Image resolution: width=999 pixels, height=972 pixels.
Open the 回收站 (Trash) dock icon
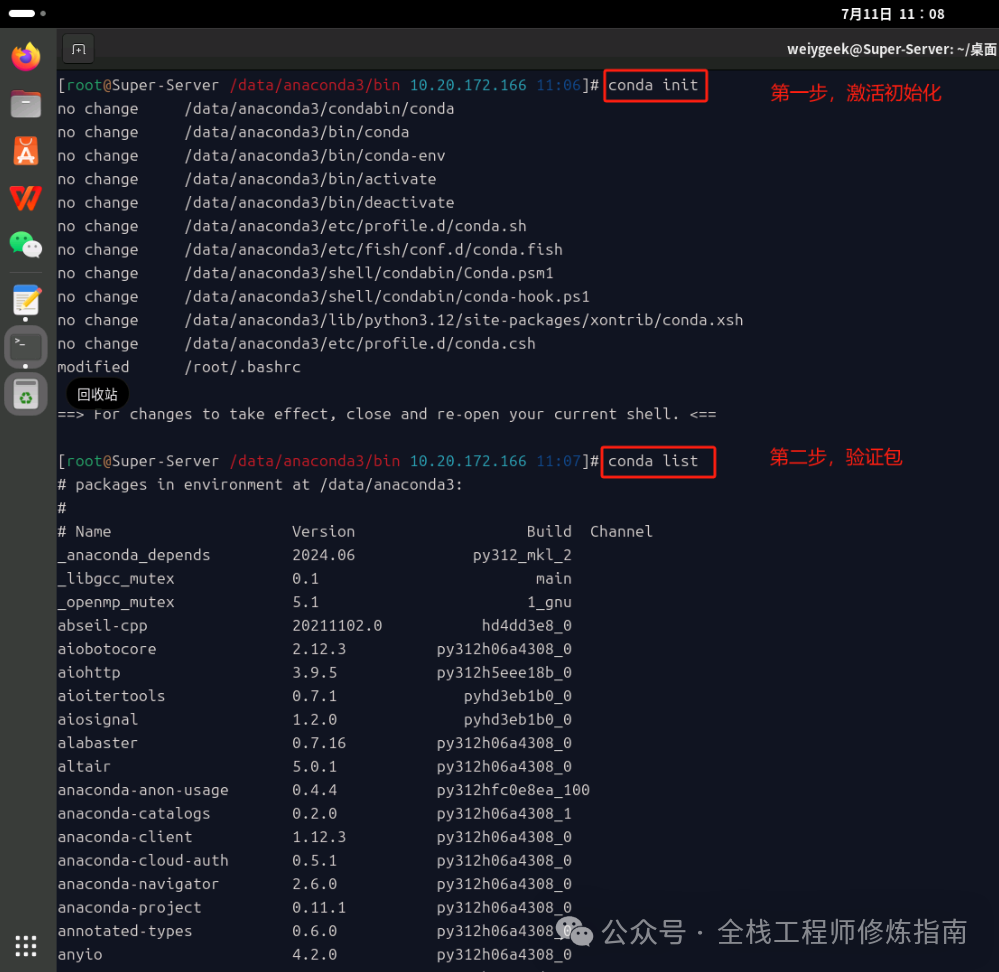pyautogui.click(x=25, y=393)
